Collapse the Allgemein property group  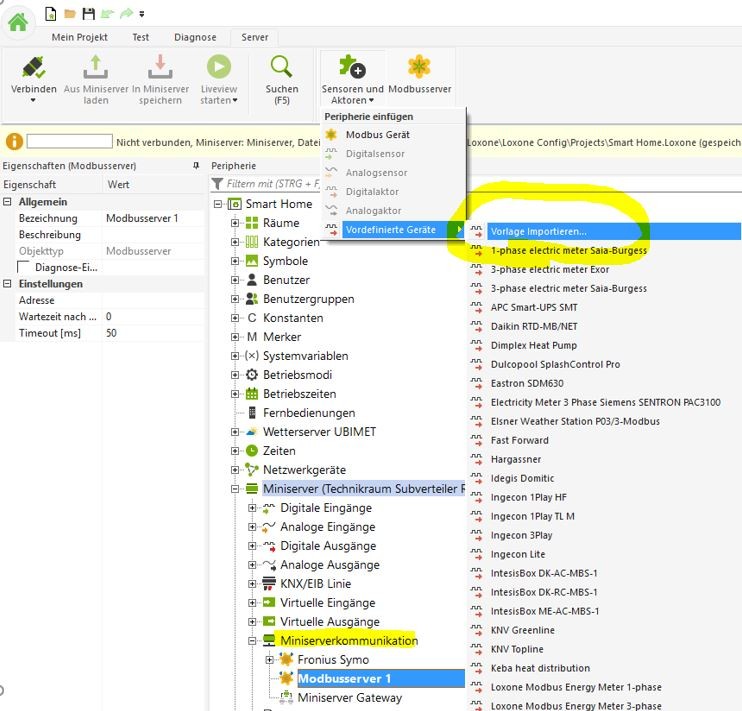coord(7,202)
